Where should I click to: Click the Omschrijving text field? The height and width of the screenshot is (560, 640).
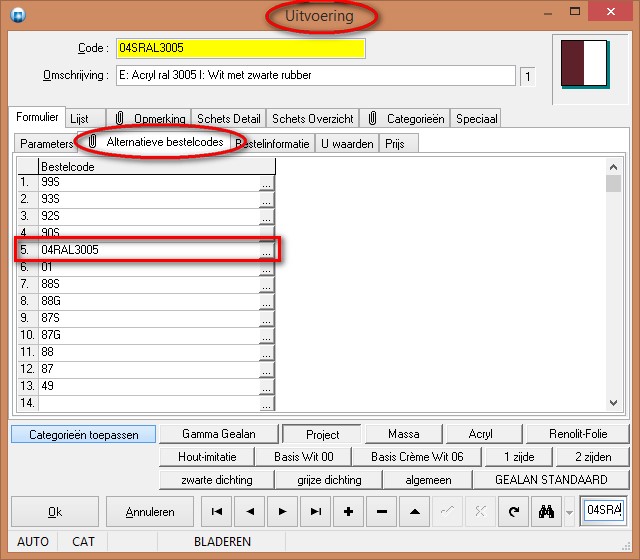coord(316,75)
